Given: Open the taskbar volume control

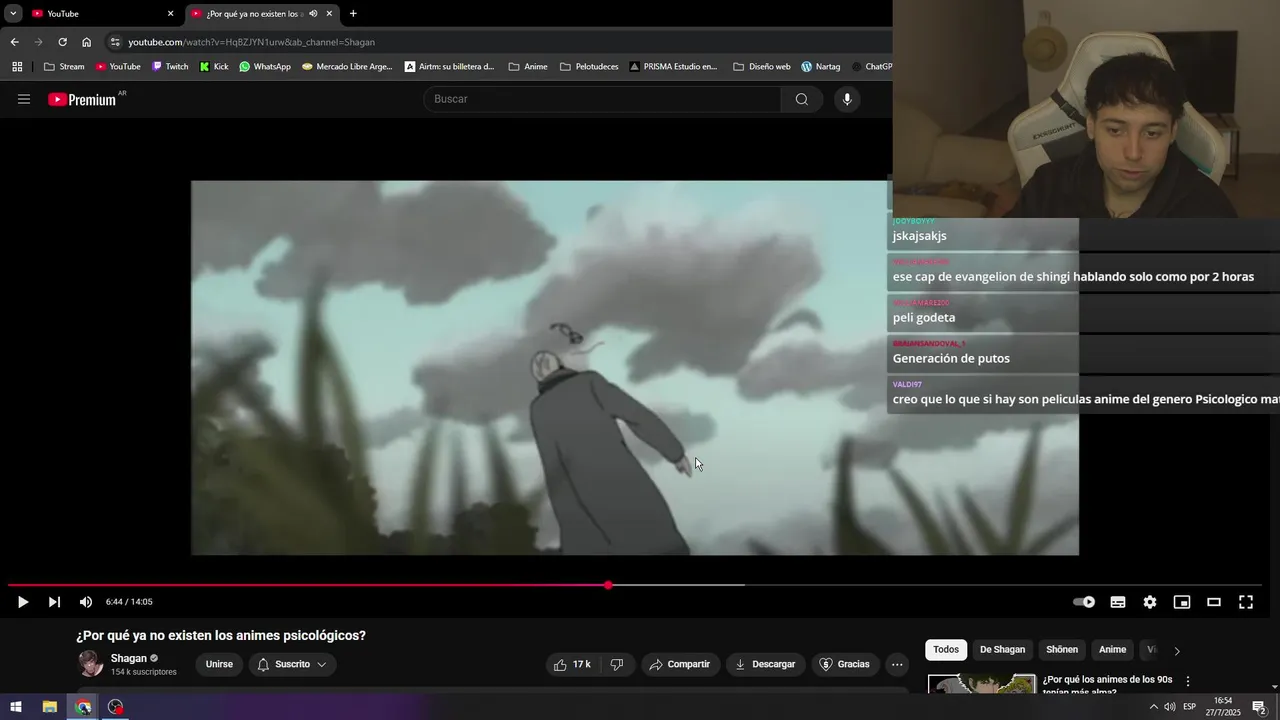Looking at the screenshot, I should [x=1169, y=707].
